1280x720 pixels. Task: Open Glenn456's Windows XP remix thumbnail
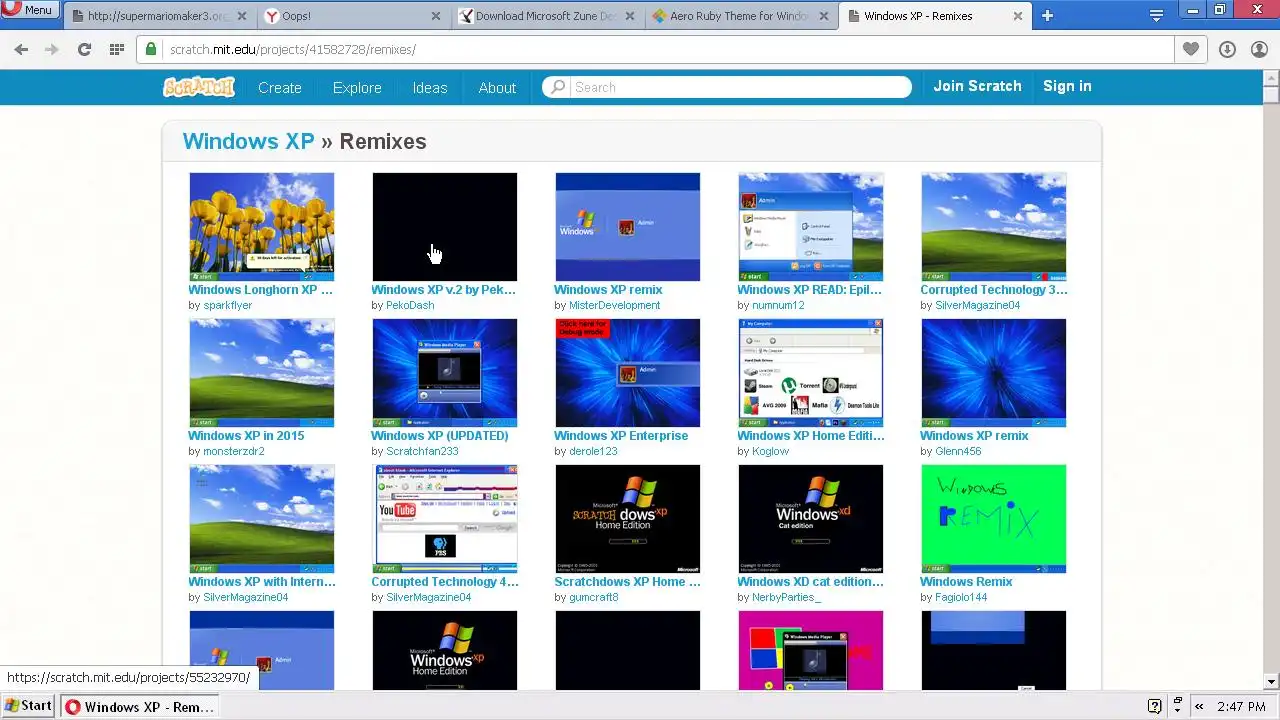[x=994, y=373]
